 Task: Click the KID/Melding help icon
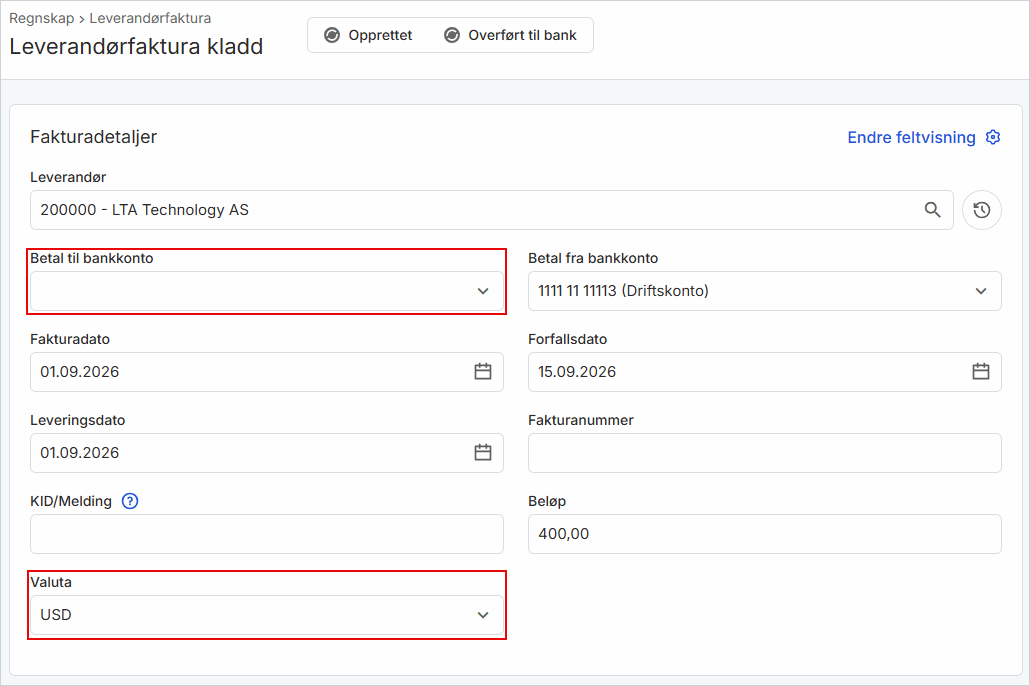click(130, 501)
